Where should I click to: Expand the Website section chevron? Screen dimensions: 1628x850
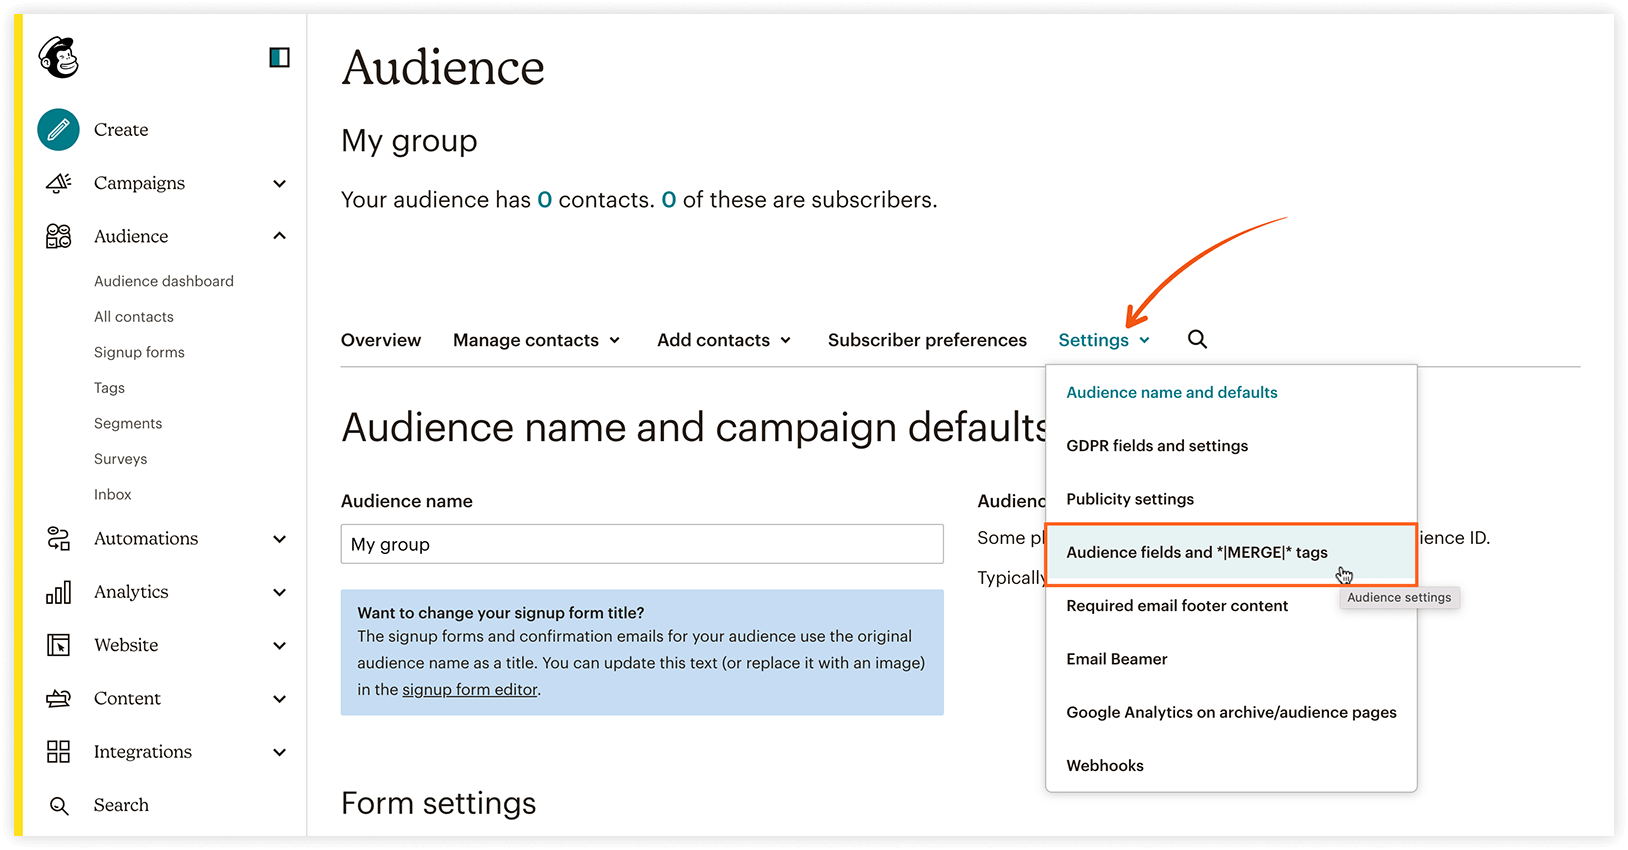(x=280, y=646)
